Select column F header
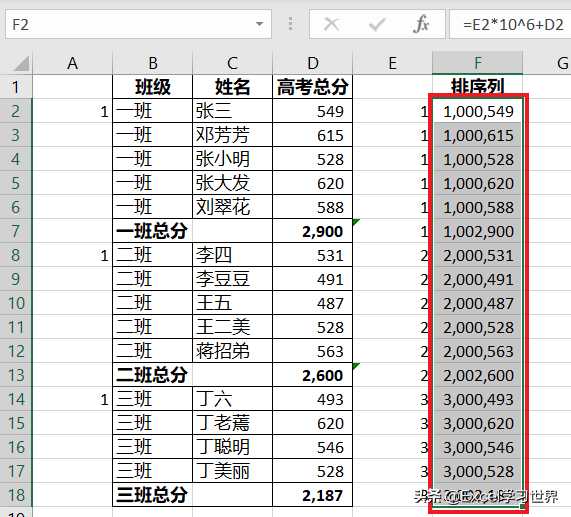Image resolution: width=571 pixels, height=517 pixels. [x=477, y=63]
